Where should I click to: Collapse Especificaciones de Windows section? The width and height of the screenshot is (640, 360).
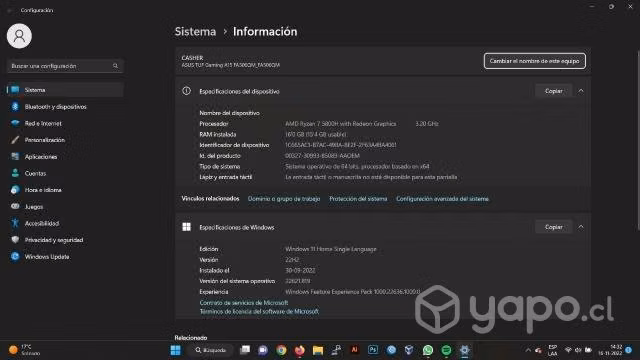pos(581,227)
